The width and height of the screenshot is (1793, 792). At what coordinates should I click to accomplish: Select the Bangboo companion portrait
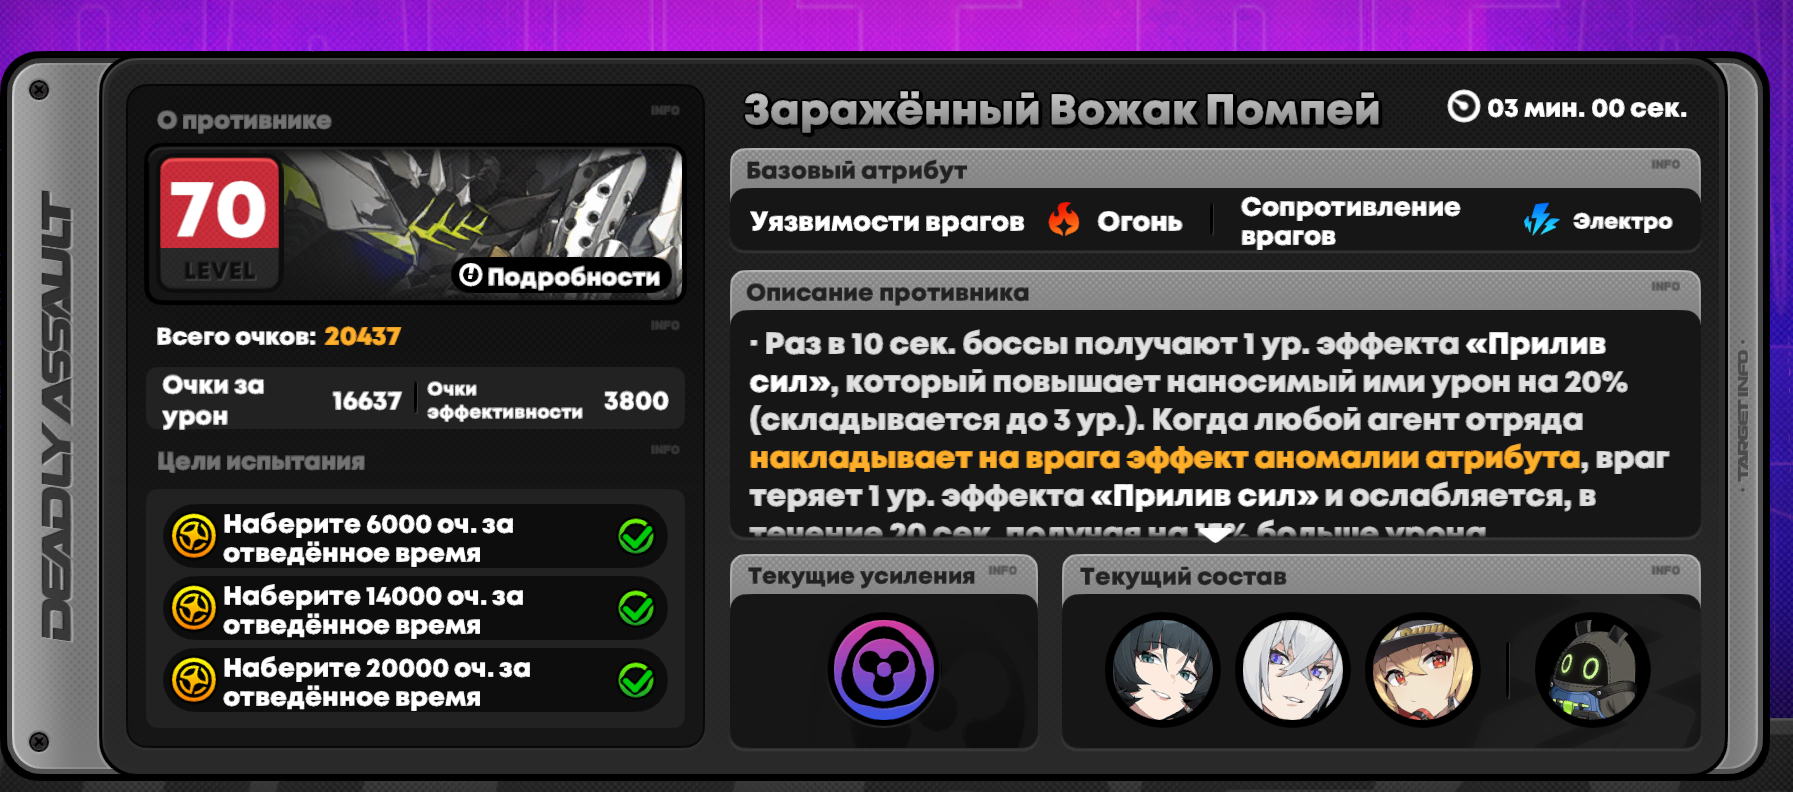pyautogui.click(x=1592, y=670)
